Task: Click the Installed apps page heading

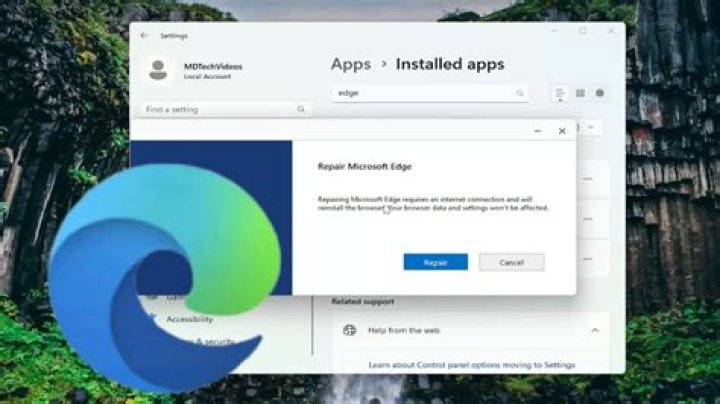Action: click(x=450, y=64)
